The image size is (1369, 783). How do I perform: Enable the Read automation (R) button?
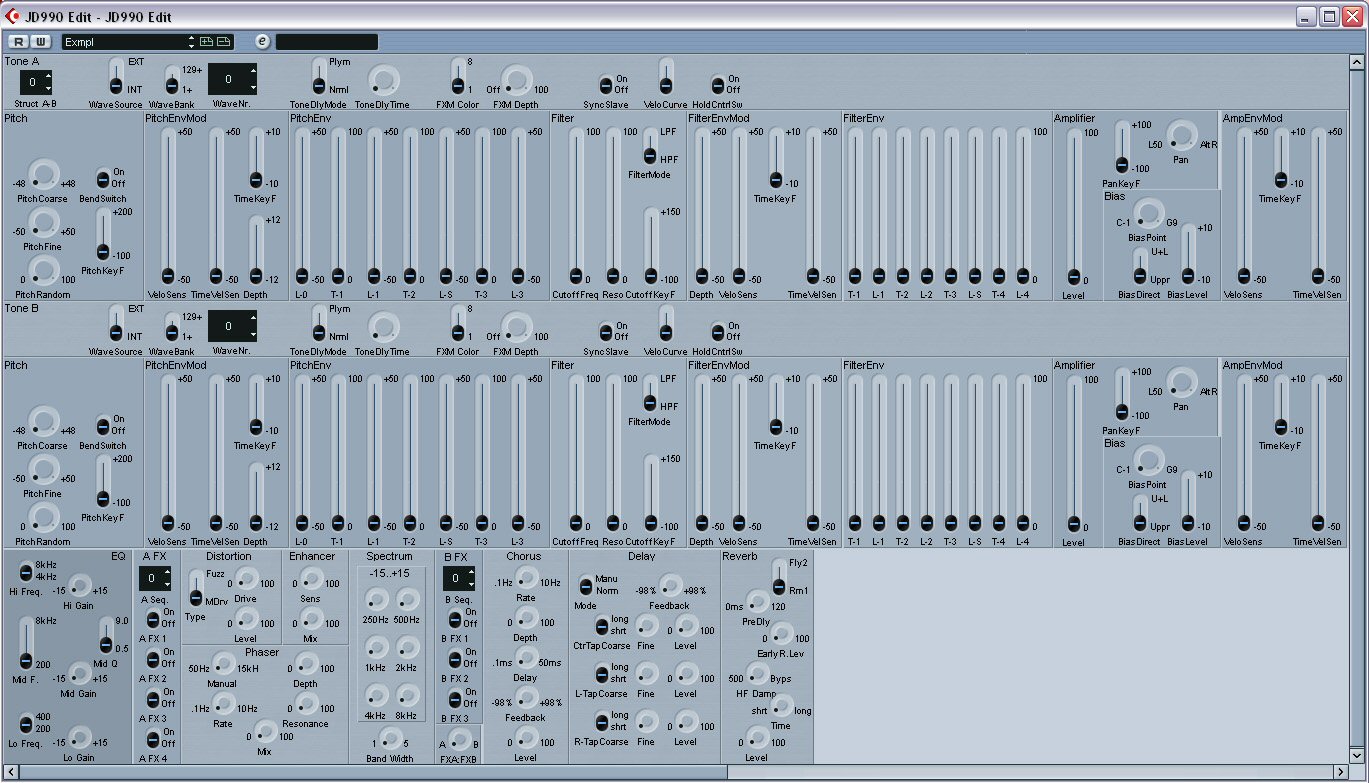(x=19, y=42)
